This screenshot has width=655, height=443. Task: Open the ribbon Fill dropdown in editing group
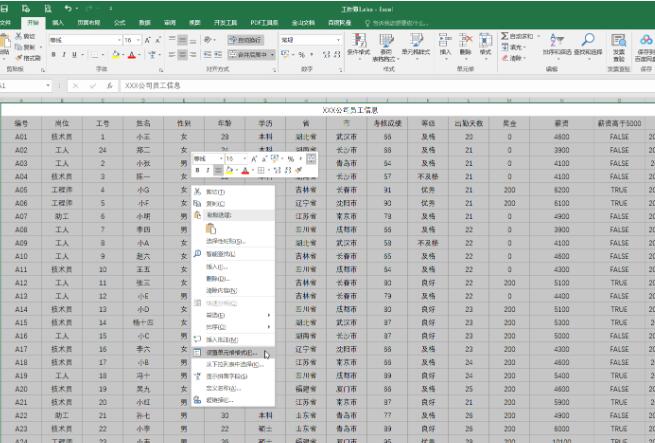coord(513,47)
